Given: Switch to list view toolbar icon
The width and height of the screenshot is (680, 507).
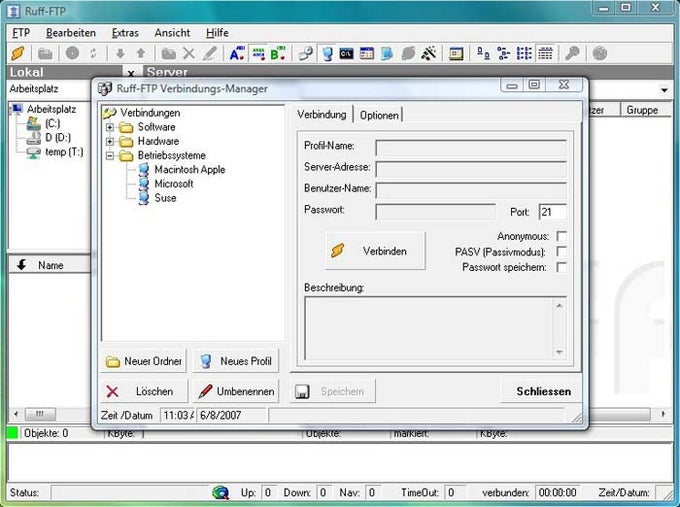Looking at the screenshot, I should (x=524, y=53).
